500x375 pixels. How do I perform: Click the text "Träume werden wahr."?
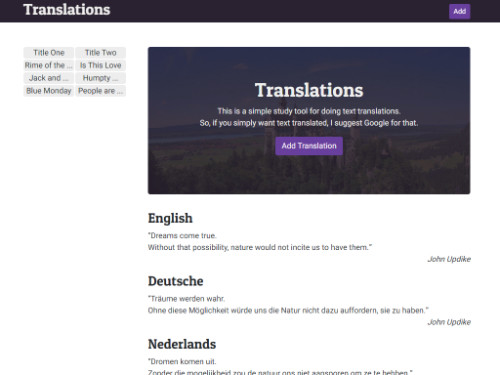tap(187, 299)
